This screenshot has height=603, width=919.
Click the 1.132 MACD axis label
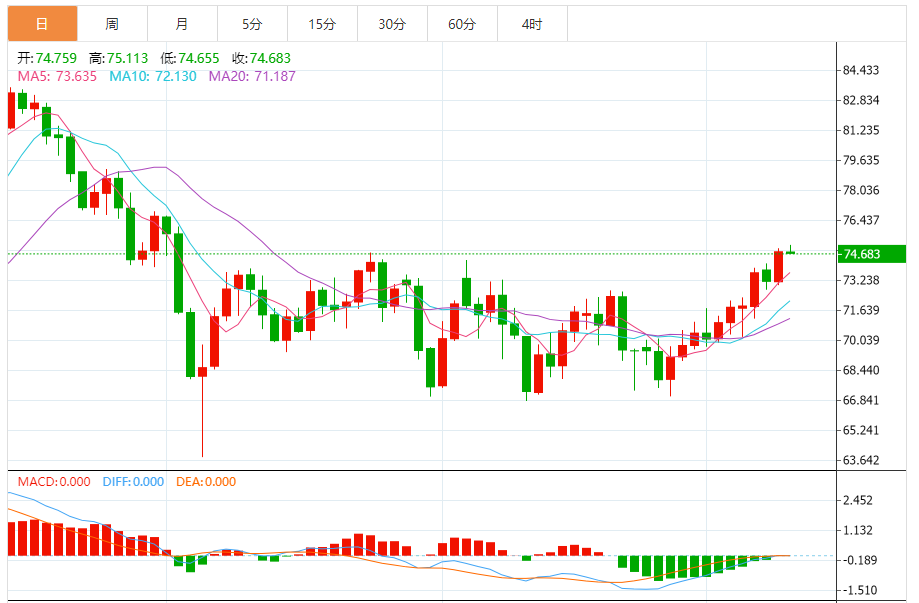pyautogui.click(x=858, y=530)
